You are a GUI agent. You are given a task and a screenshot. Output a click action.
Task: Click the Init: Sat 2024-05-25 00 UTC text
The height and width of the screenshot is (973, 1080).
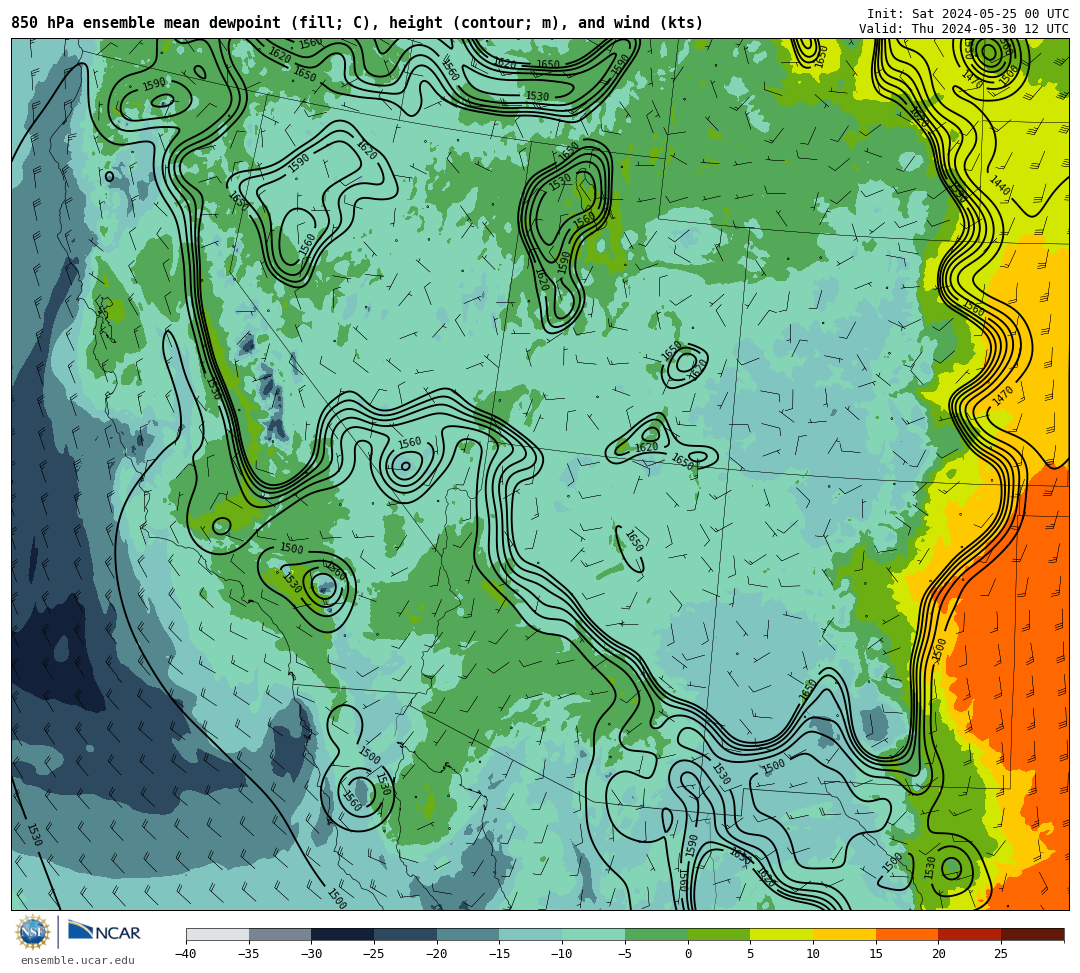(968, 14)
